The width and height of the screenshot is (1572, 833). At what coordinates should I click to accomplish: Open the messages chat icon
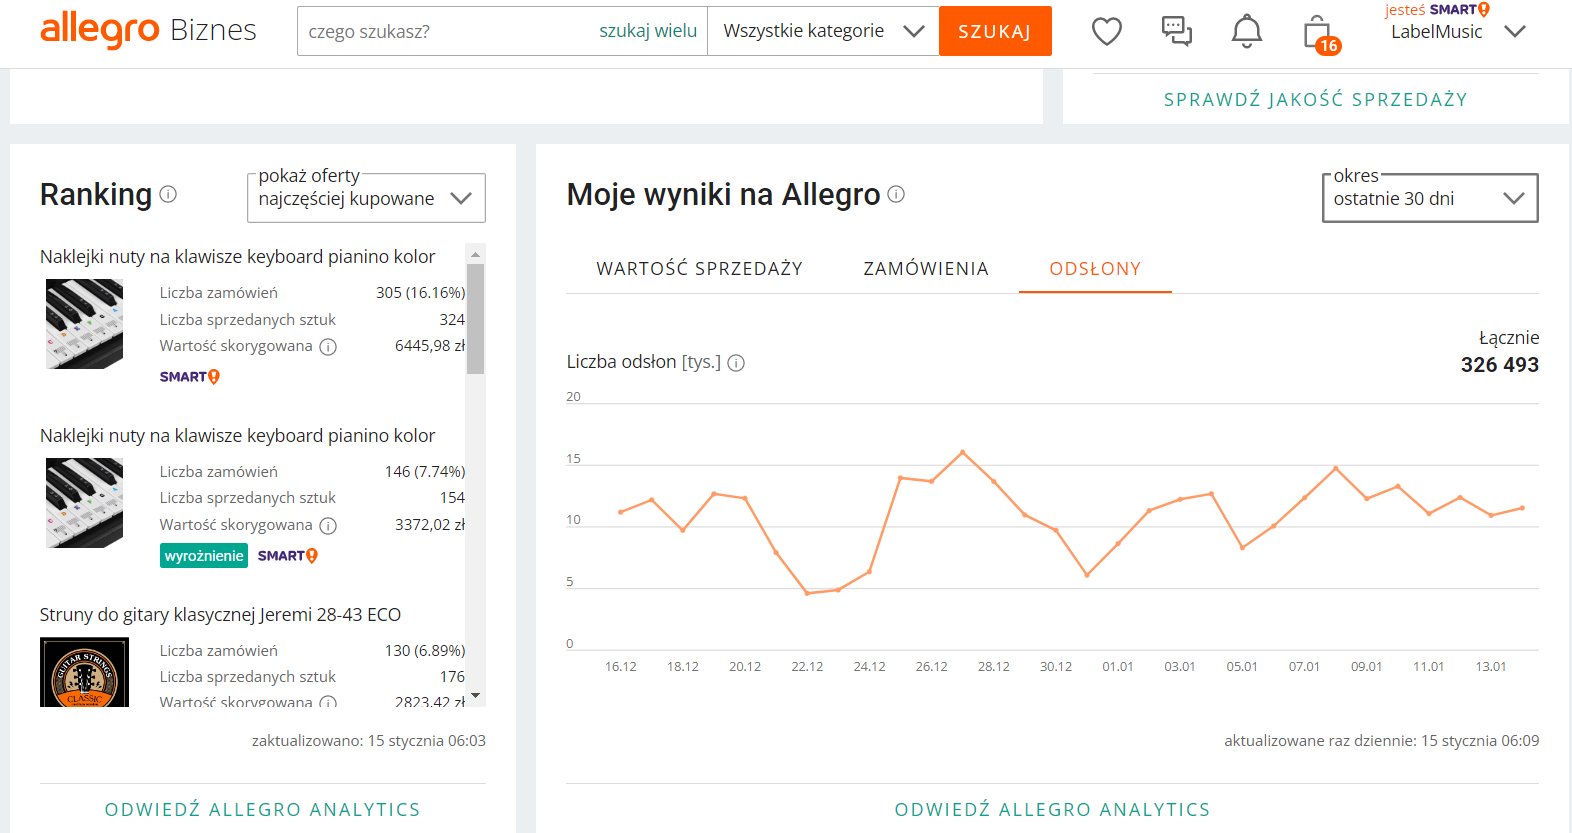1176,32
